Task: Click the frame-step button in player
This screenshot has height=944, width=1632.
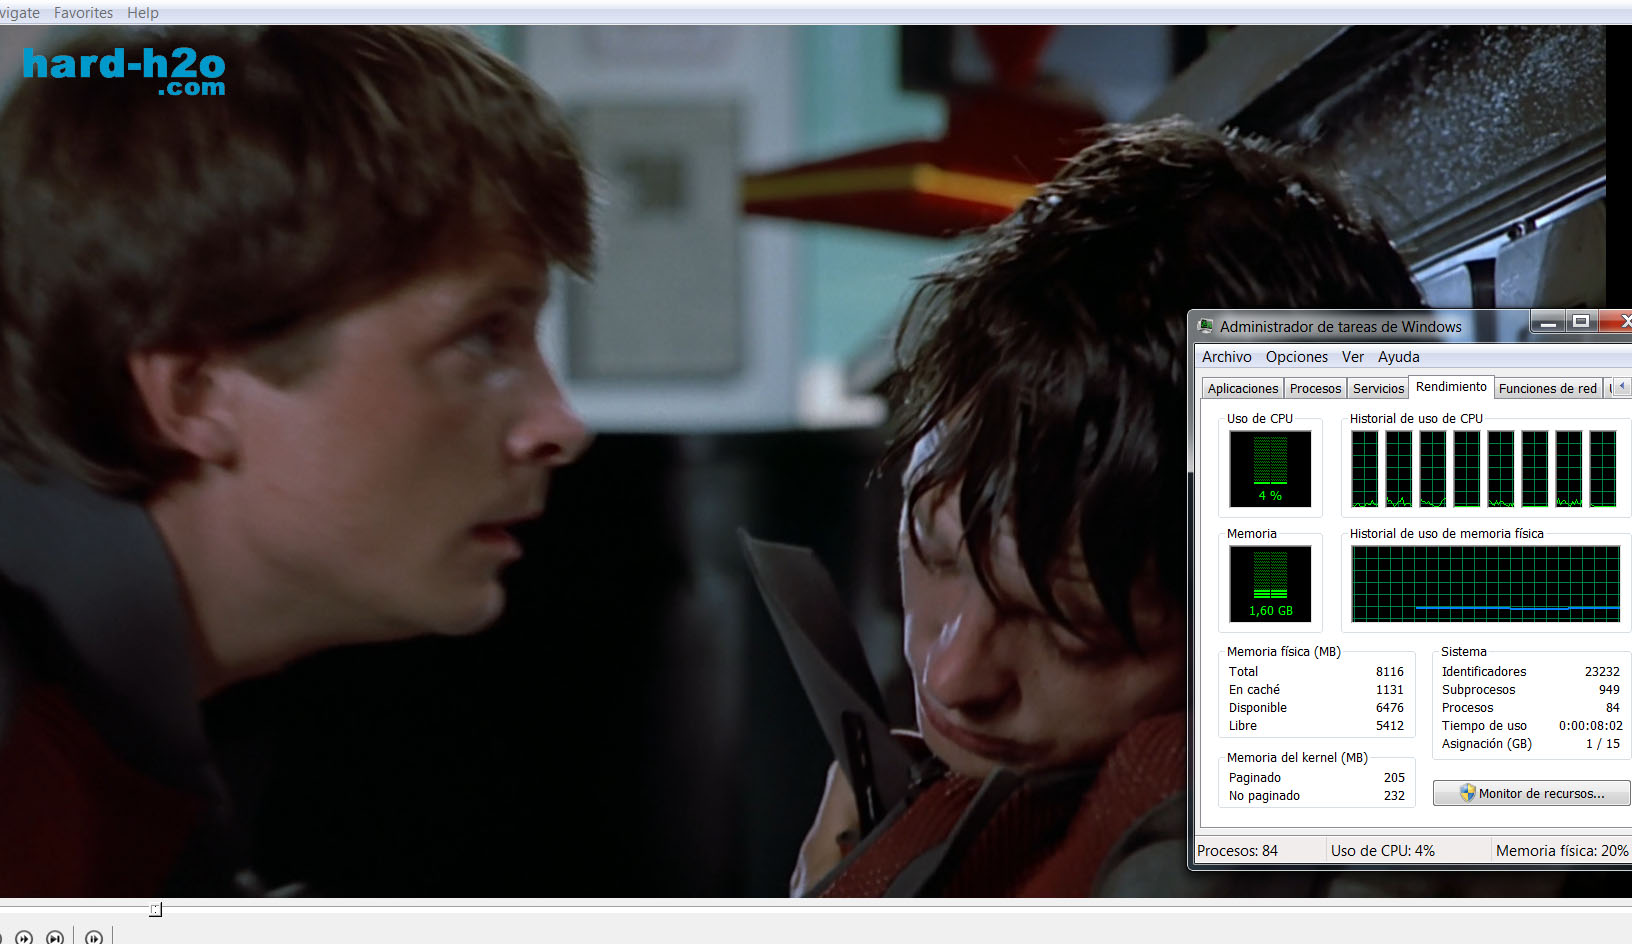Action: click(94, 938)
